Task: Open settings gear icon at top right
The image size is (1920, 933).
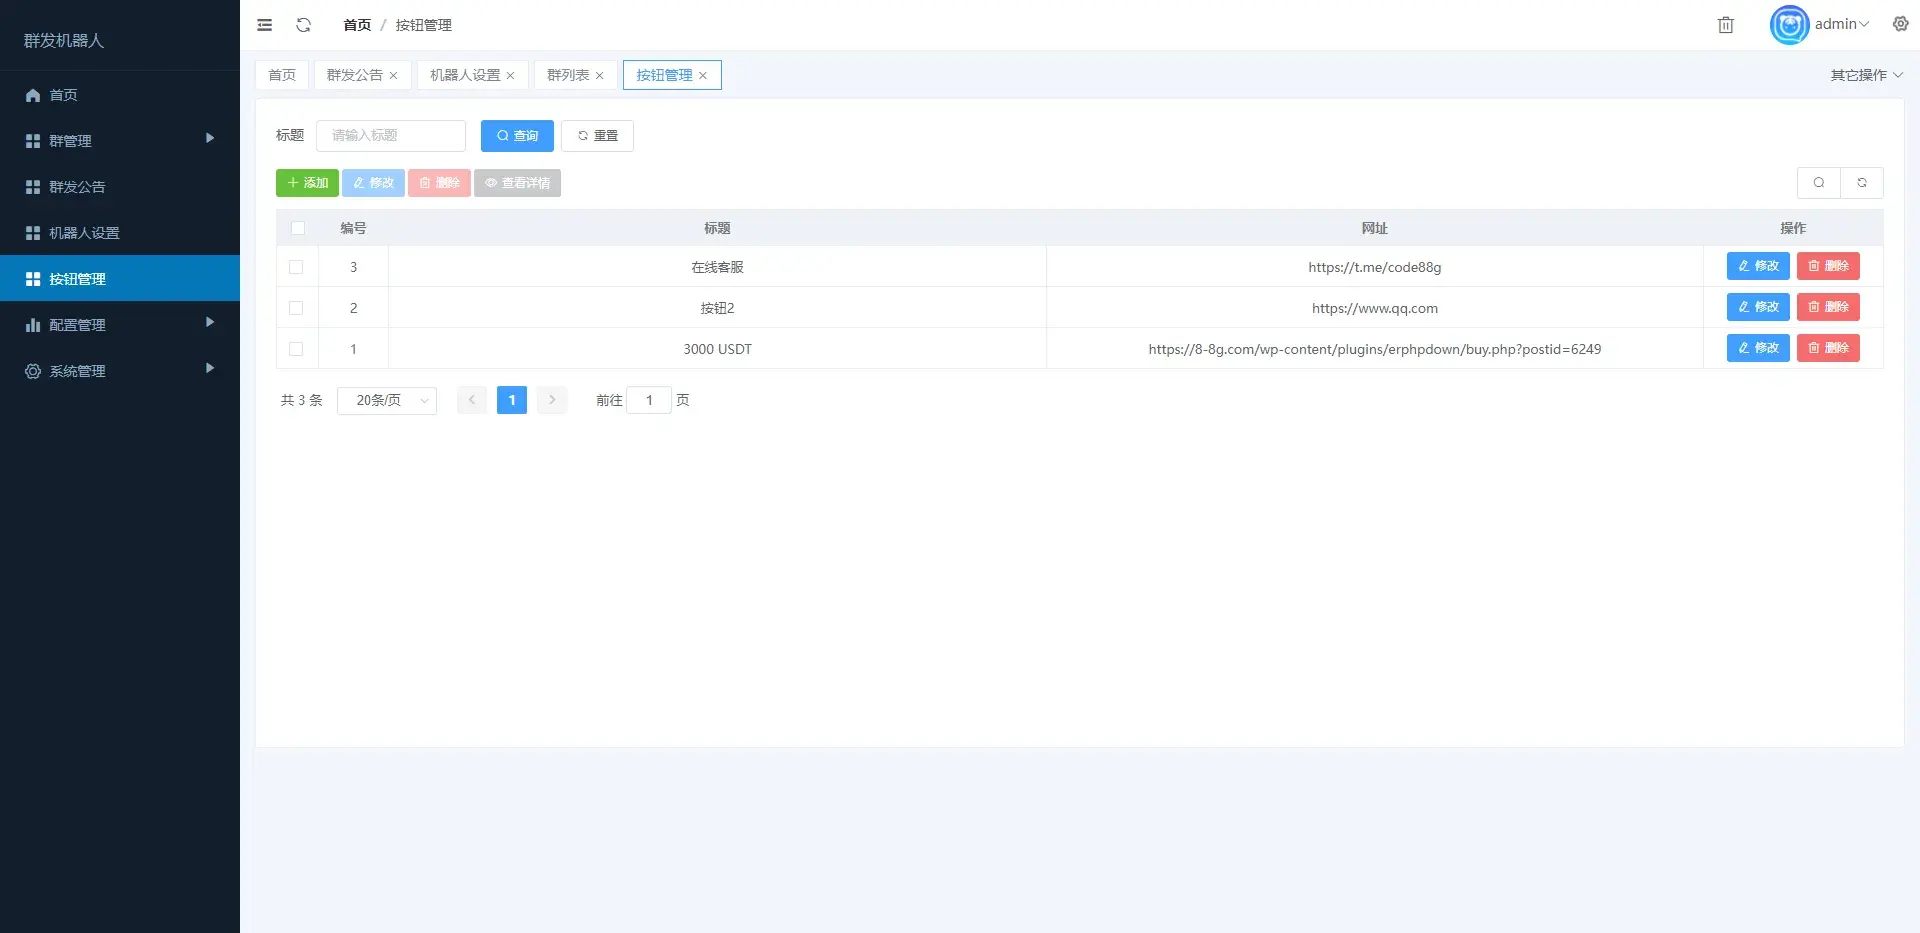Action: [x=1901, y=24]
